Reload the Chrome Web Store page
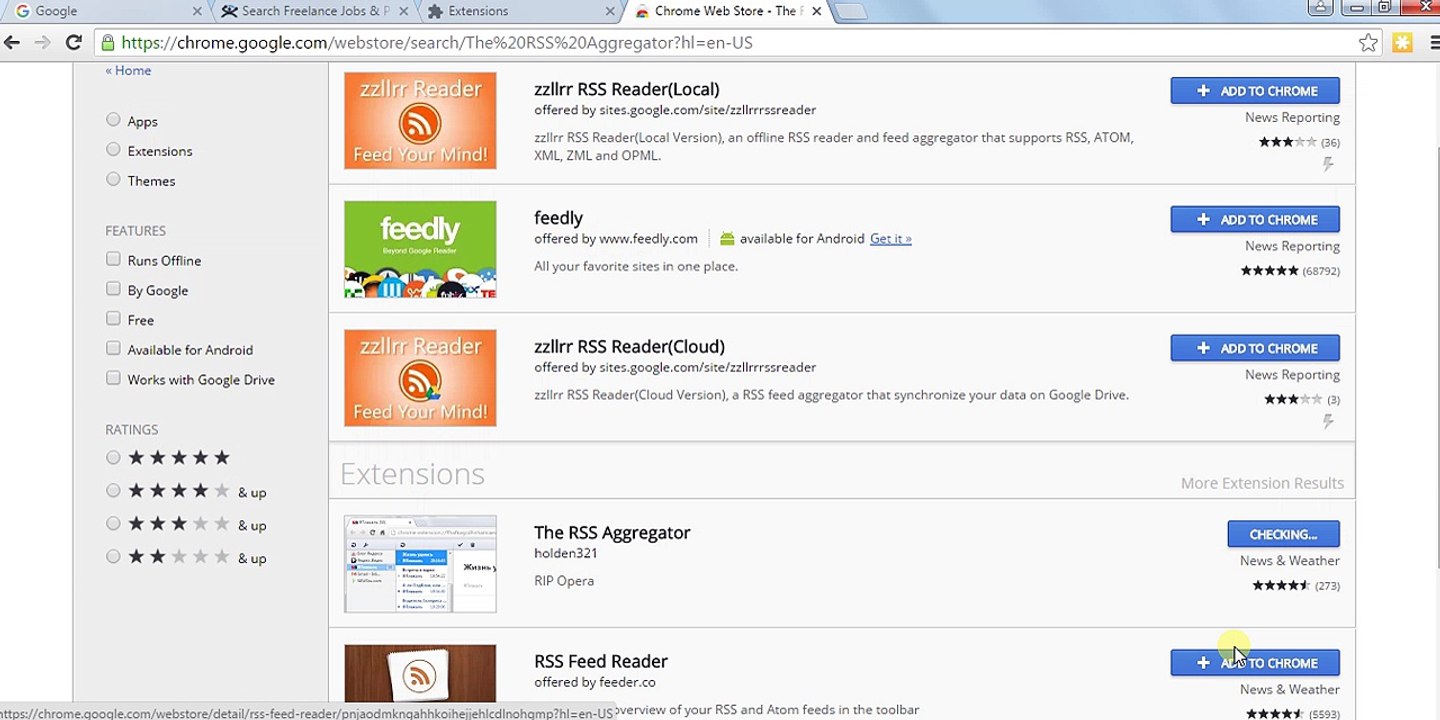1440x720 pixels. pyautogui.click(x=73, y=43)
